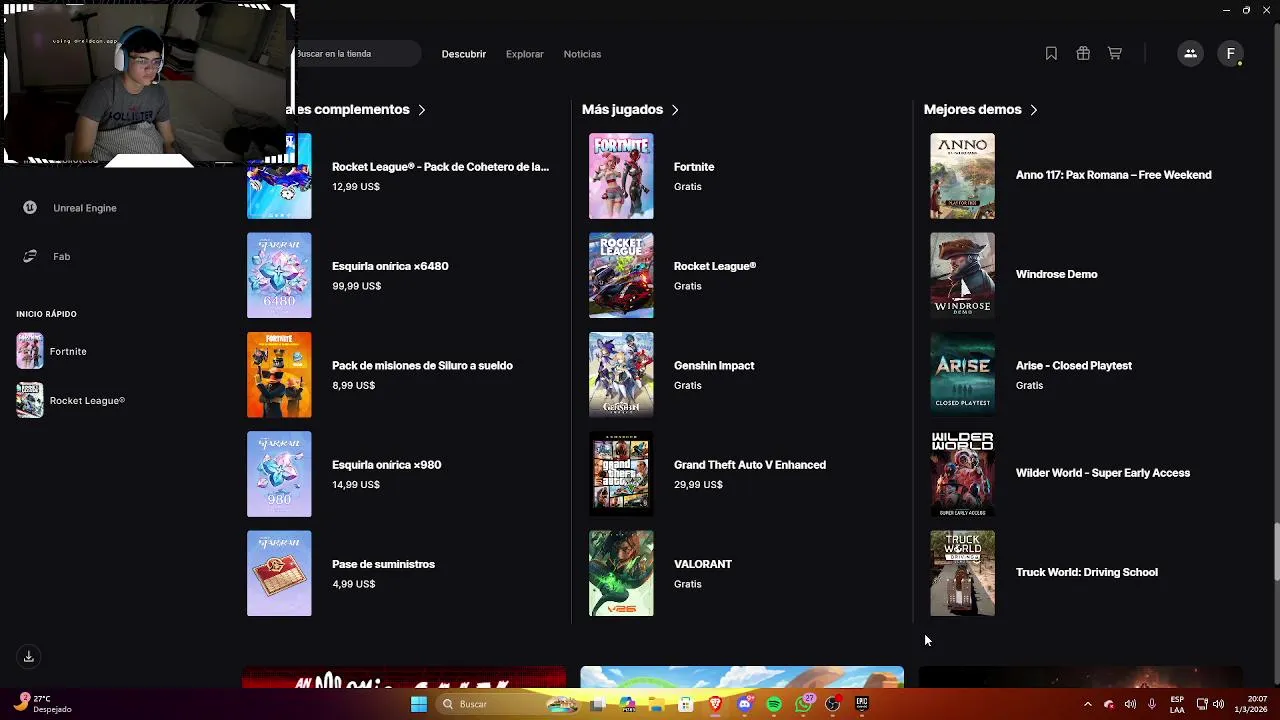The height and width of the screenshot is (720, 1280).
Task: Open Windows Start menu
Action: click(x=419, y=704)
